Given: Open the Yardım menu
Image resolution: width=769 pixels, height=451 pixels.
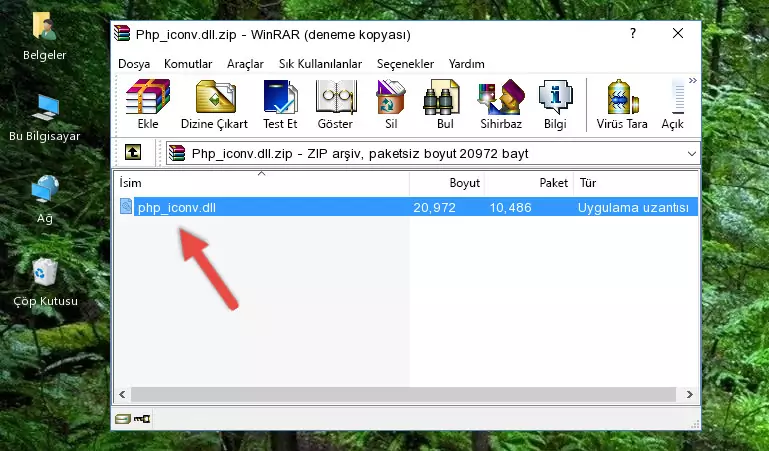Looking at the screenshot, I should tap(466, 64).
